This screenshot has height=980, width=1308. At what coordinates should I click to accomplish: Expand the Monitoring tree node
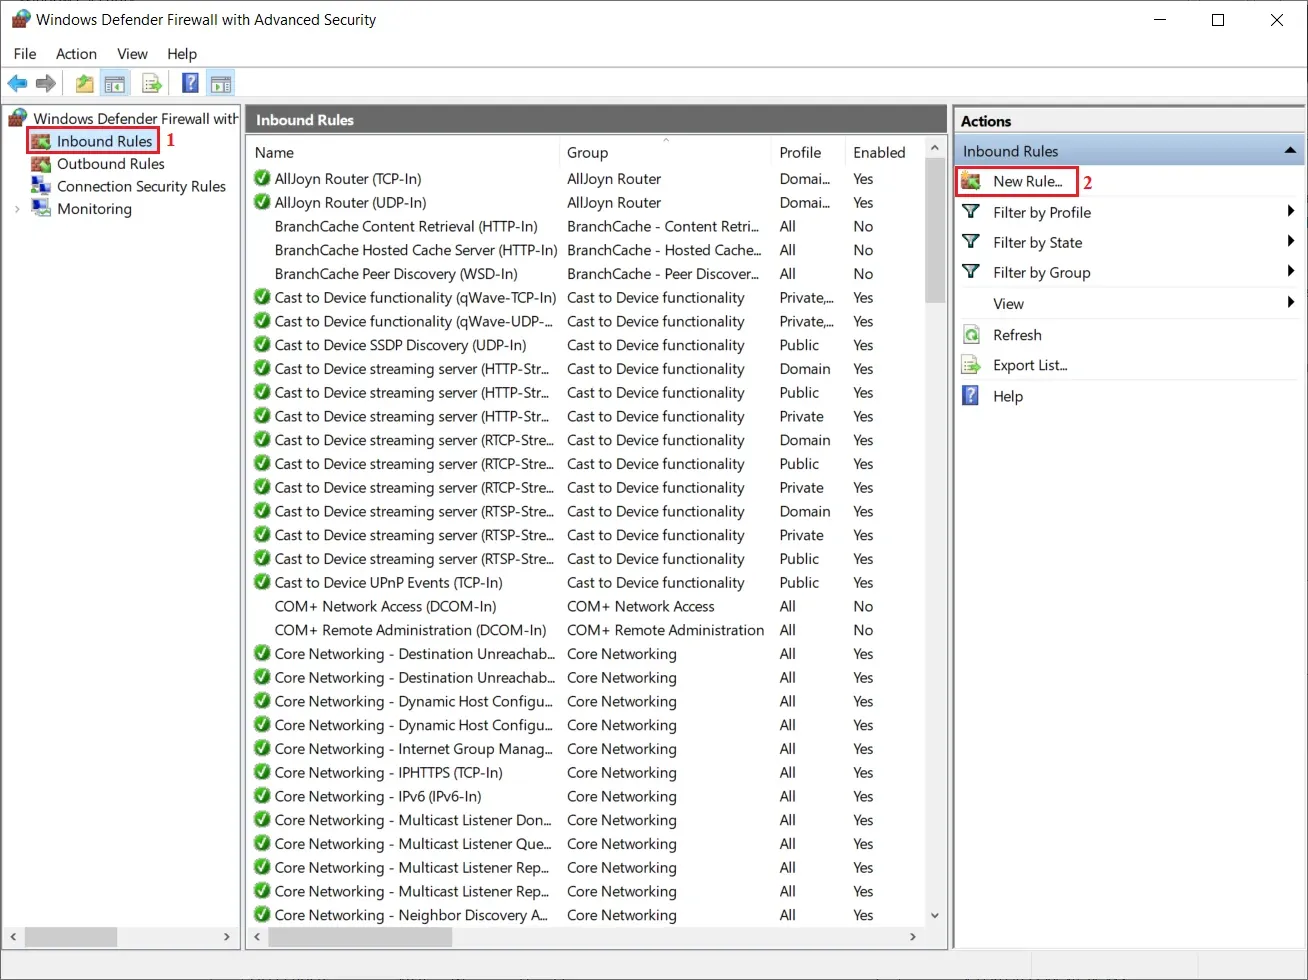click(17, 209)
